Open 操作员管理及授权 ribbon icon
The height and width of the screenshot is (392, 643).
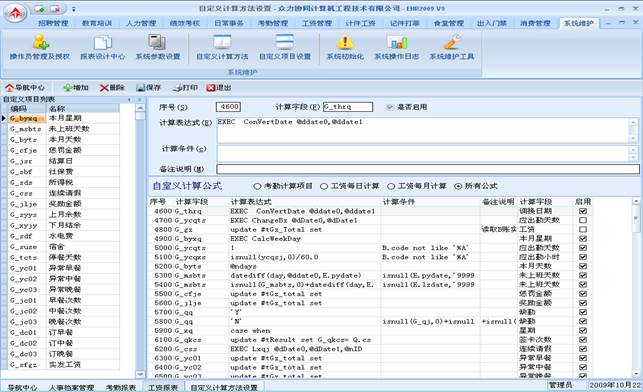click(x=40, y=48)
